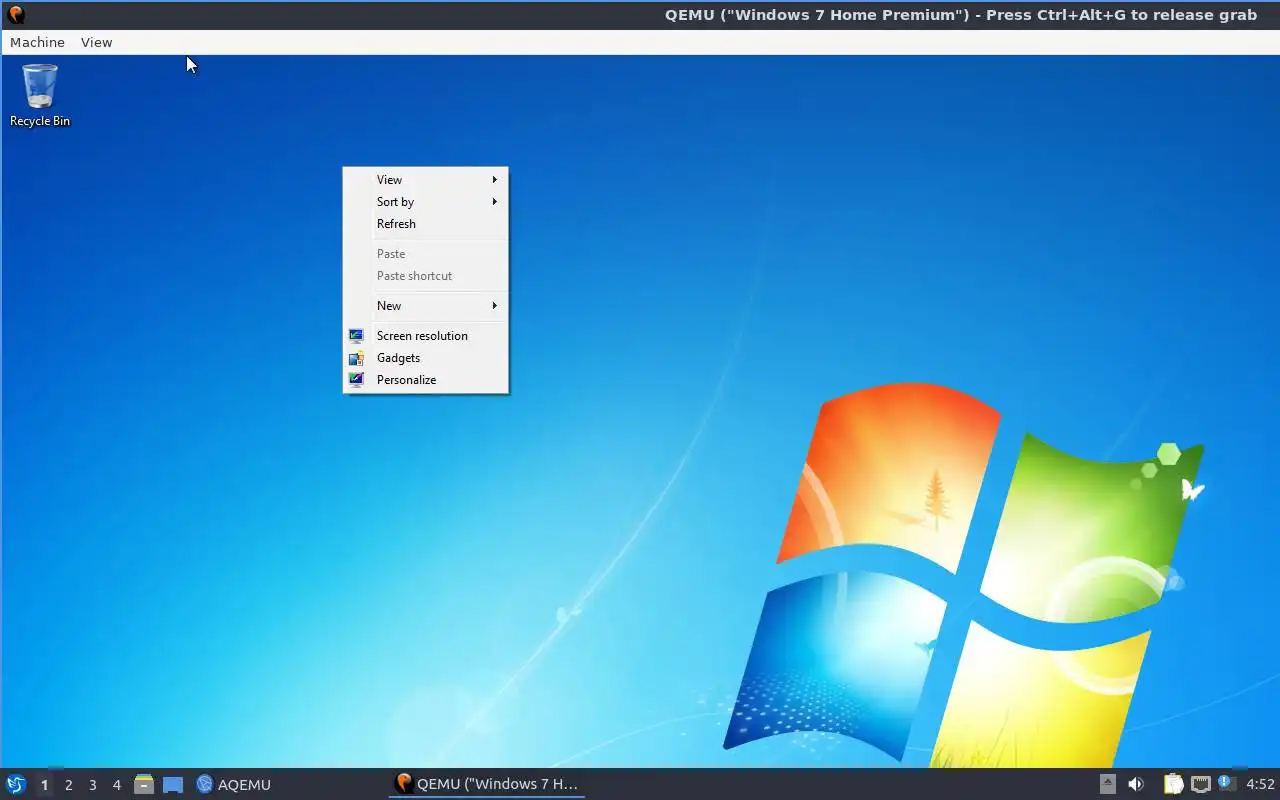Open the file manager taskbar icon

144,784
